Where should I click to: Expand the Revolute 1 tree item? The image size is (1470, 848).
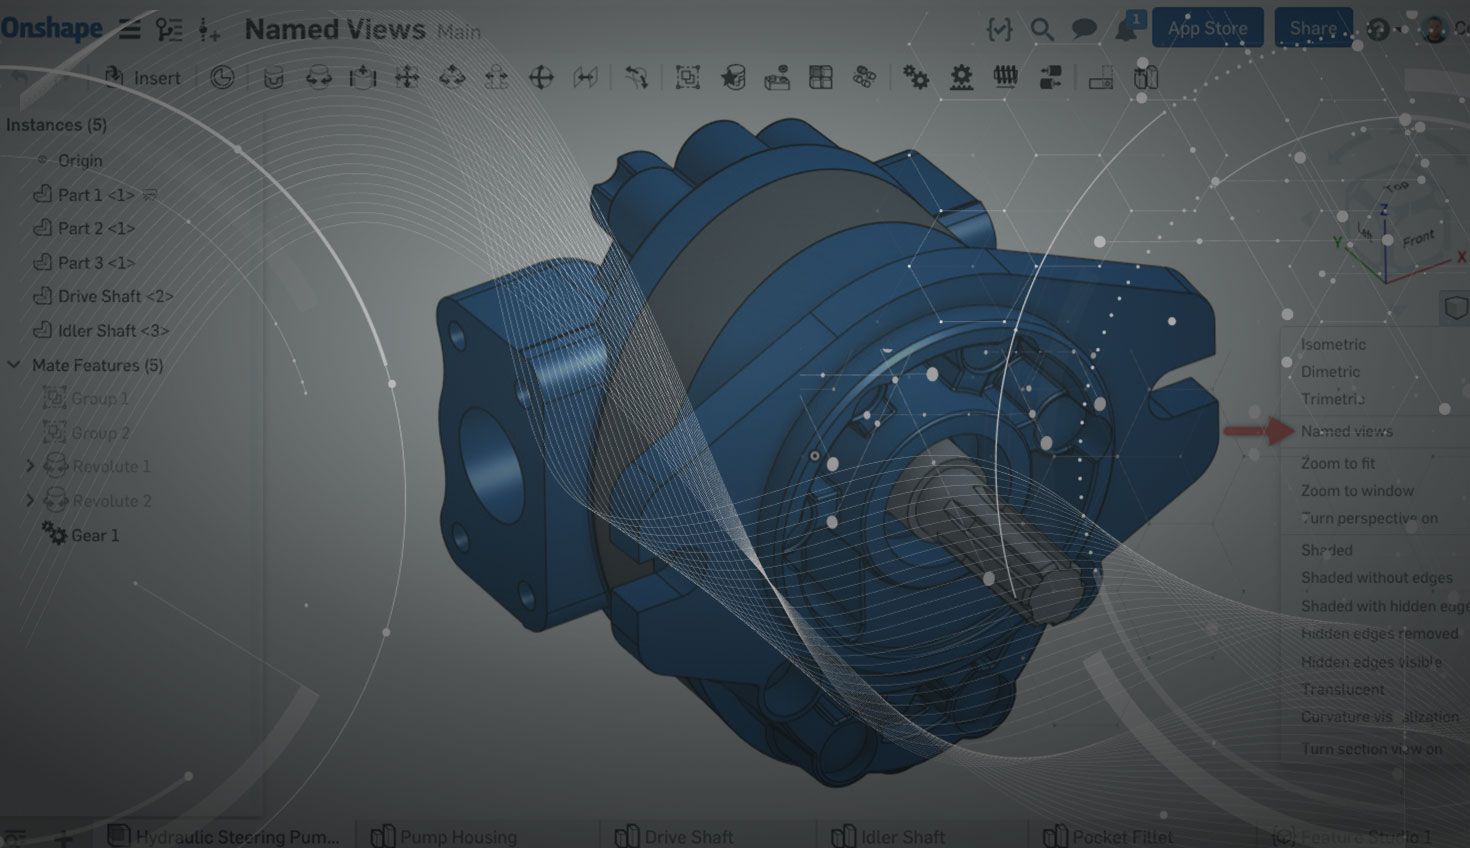(30, 466)
